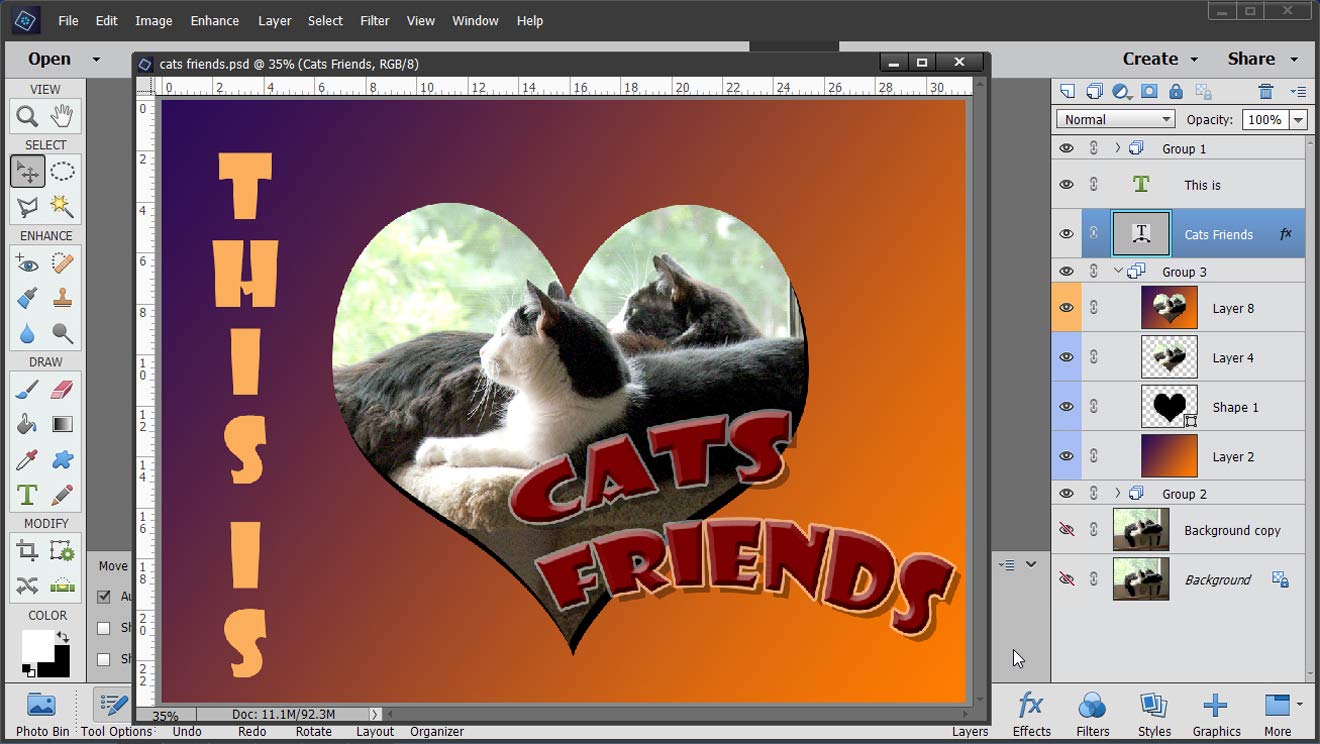Select the Gradient tool
This screenshot has height=744, width=1320.
(x=62, y=425)
